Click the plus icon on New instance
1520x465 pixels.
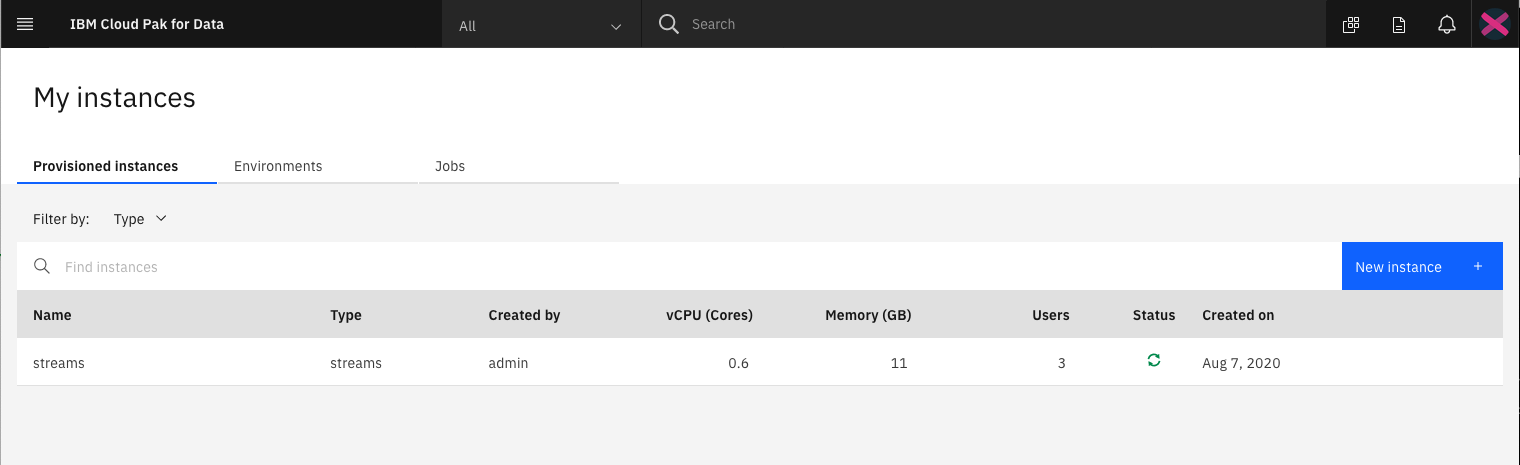pyautogui.click(x=1478, y=267)
